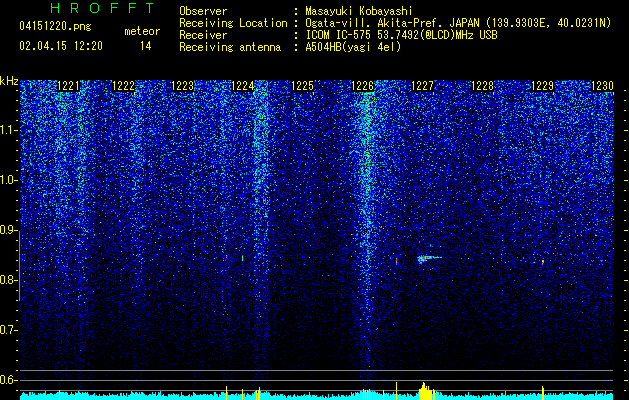Click the kHz axis unit label
The height and width of the screenshot is (400, 629).
[x=9, y=81]
